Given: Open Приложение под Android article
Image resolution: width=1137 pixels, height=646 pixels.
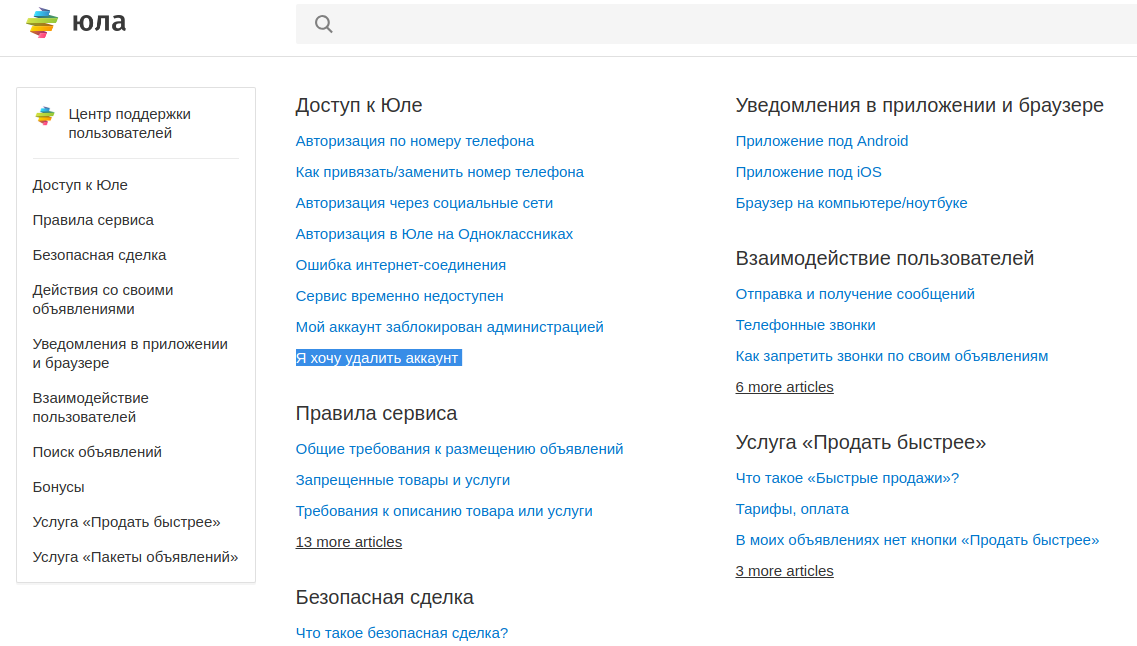Looking at the screenshot, I should click(822, 141).
